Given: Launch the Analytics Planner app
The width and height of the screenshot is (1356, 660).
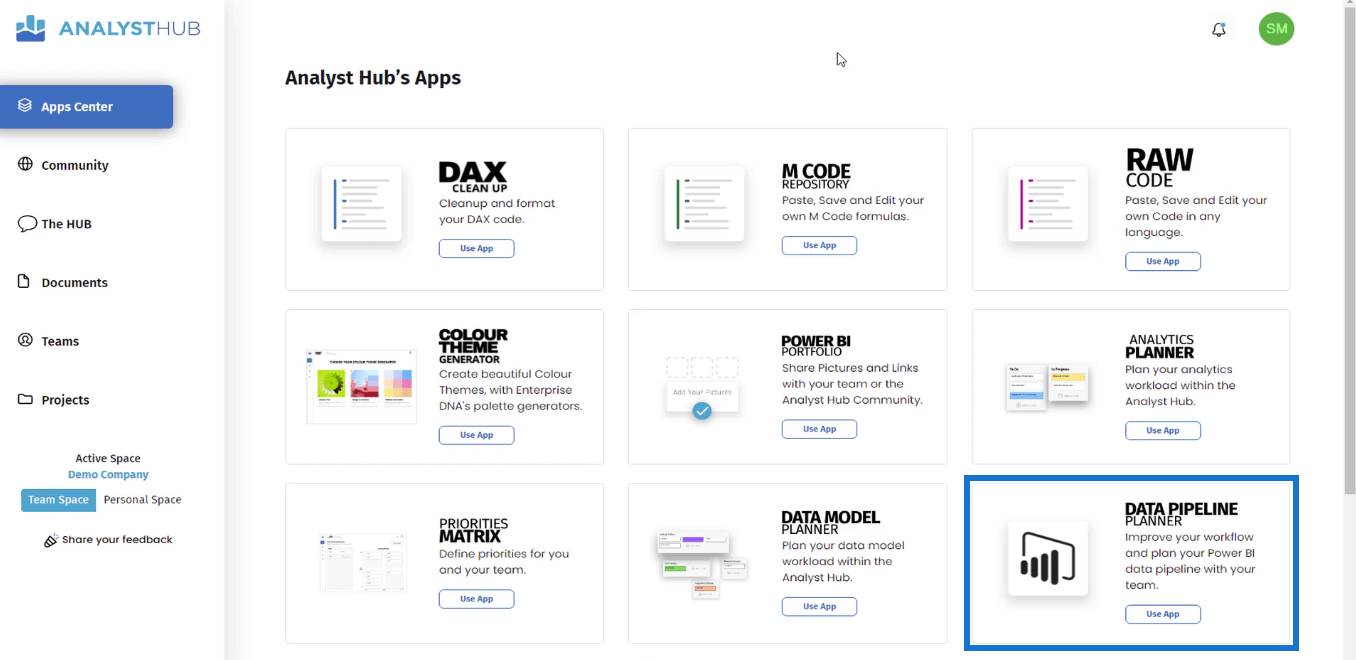Looking at the screenshot, I should click(x=1162, y=430).
